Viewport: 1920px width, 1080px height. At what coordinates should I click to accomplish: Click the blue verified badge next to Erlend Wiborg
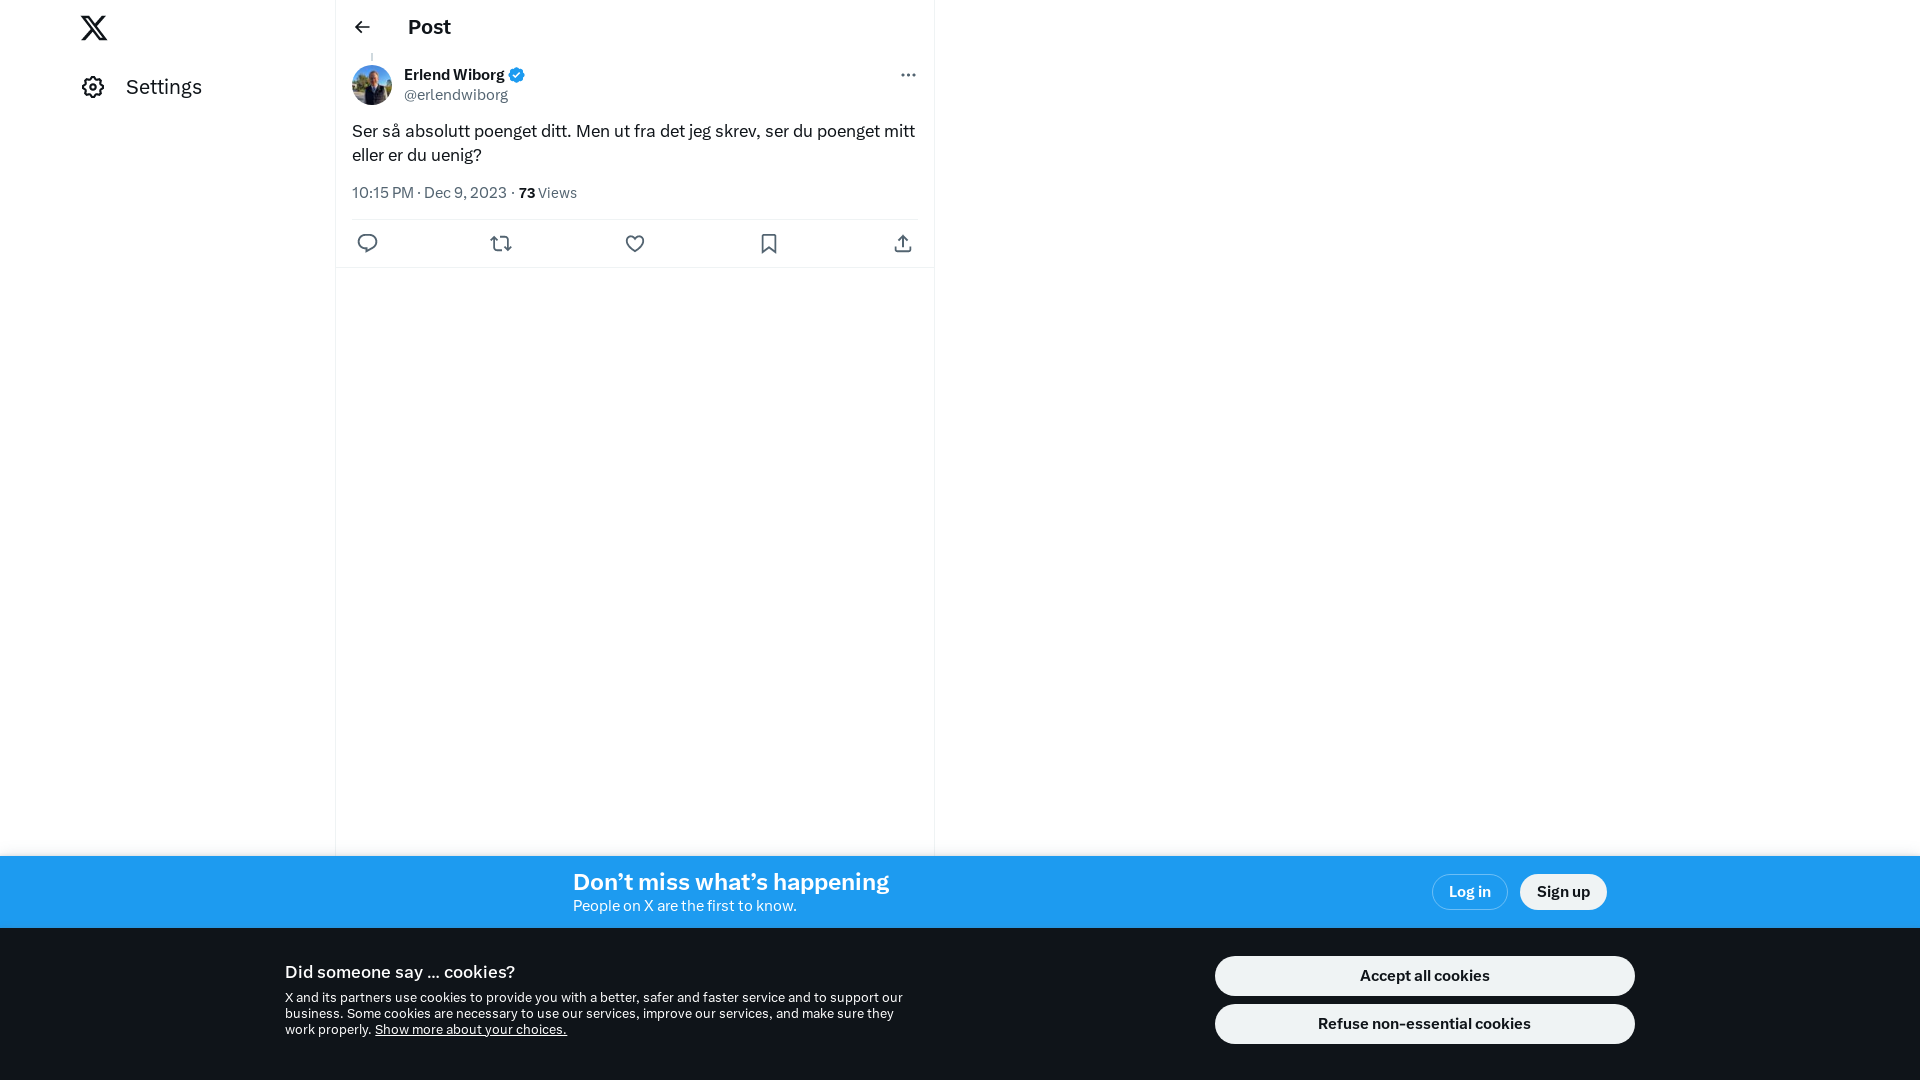click(517, 75)
